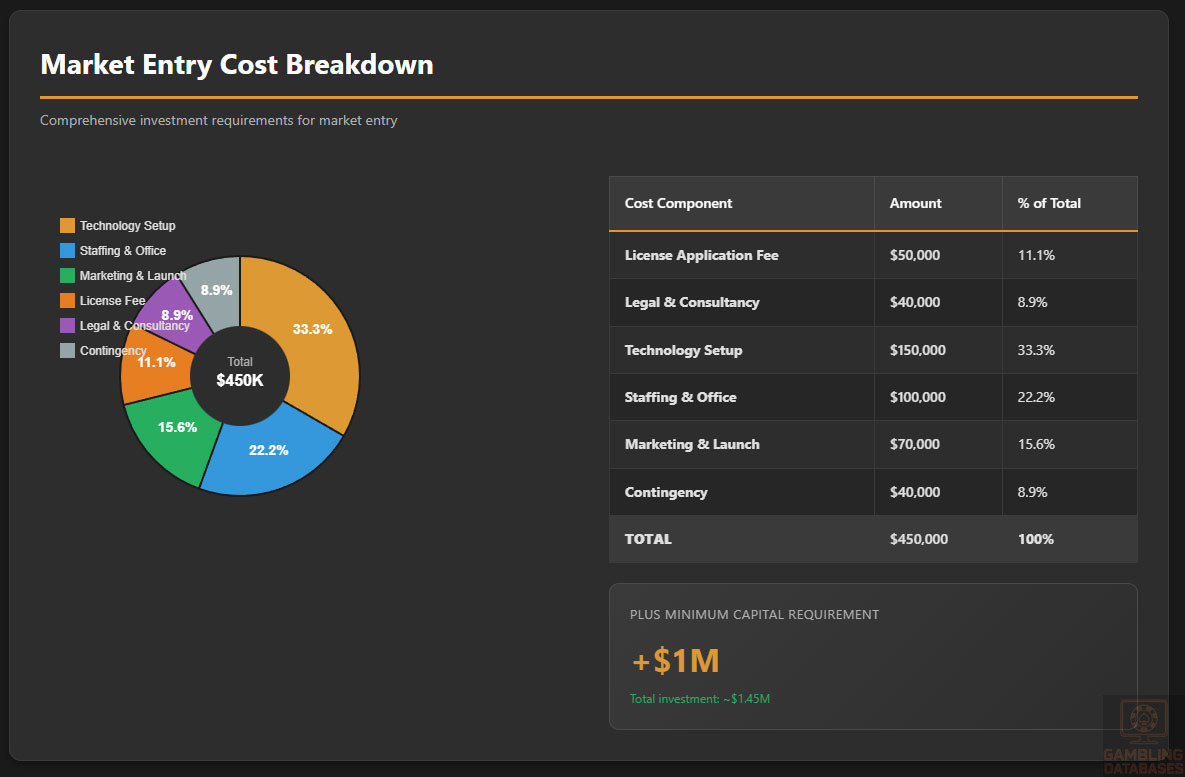Toggle the License Fee legend entry

tap(112, 301)
